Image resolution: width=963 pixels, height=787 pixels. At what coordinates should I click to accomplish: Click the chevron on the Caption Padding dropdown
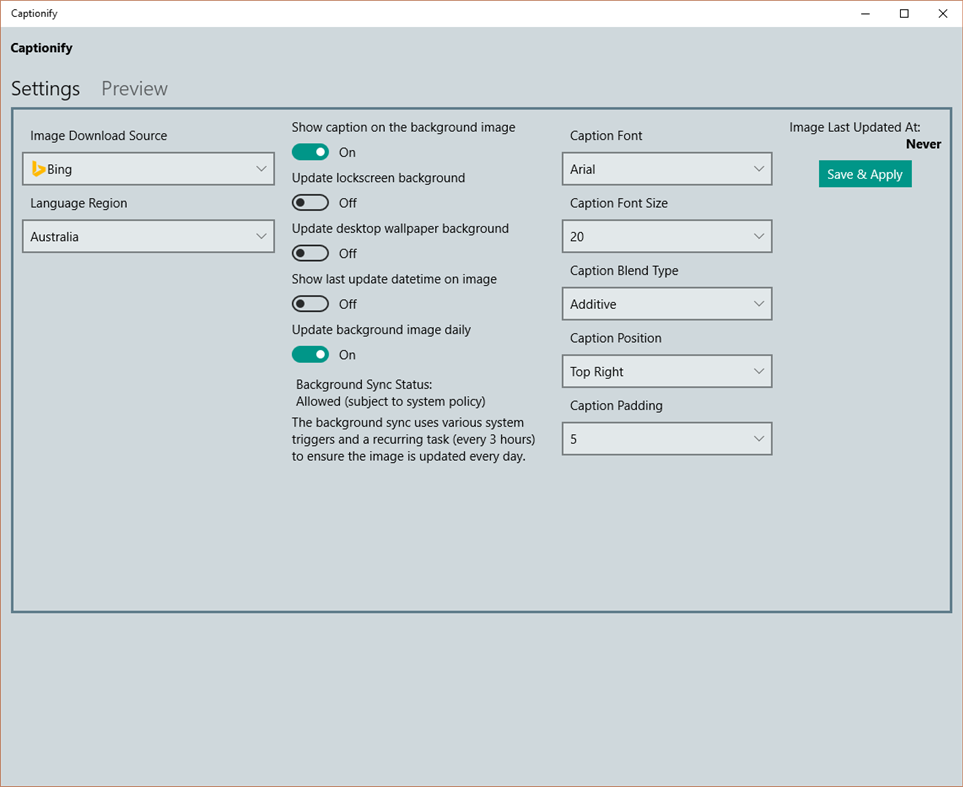click(x=758, y=438)
